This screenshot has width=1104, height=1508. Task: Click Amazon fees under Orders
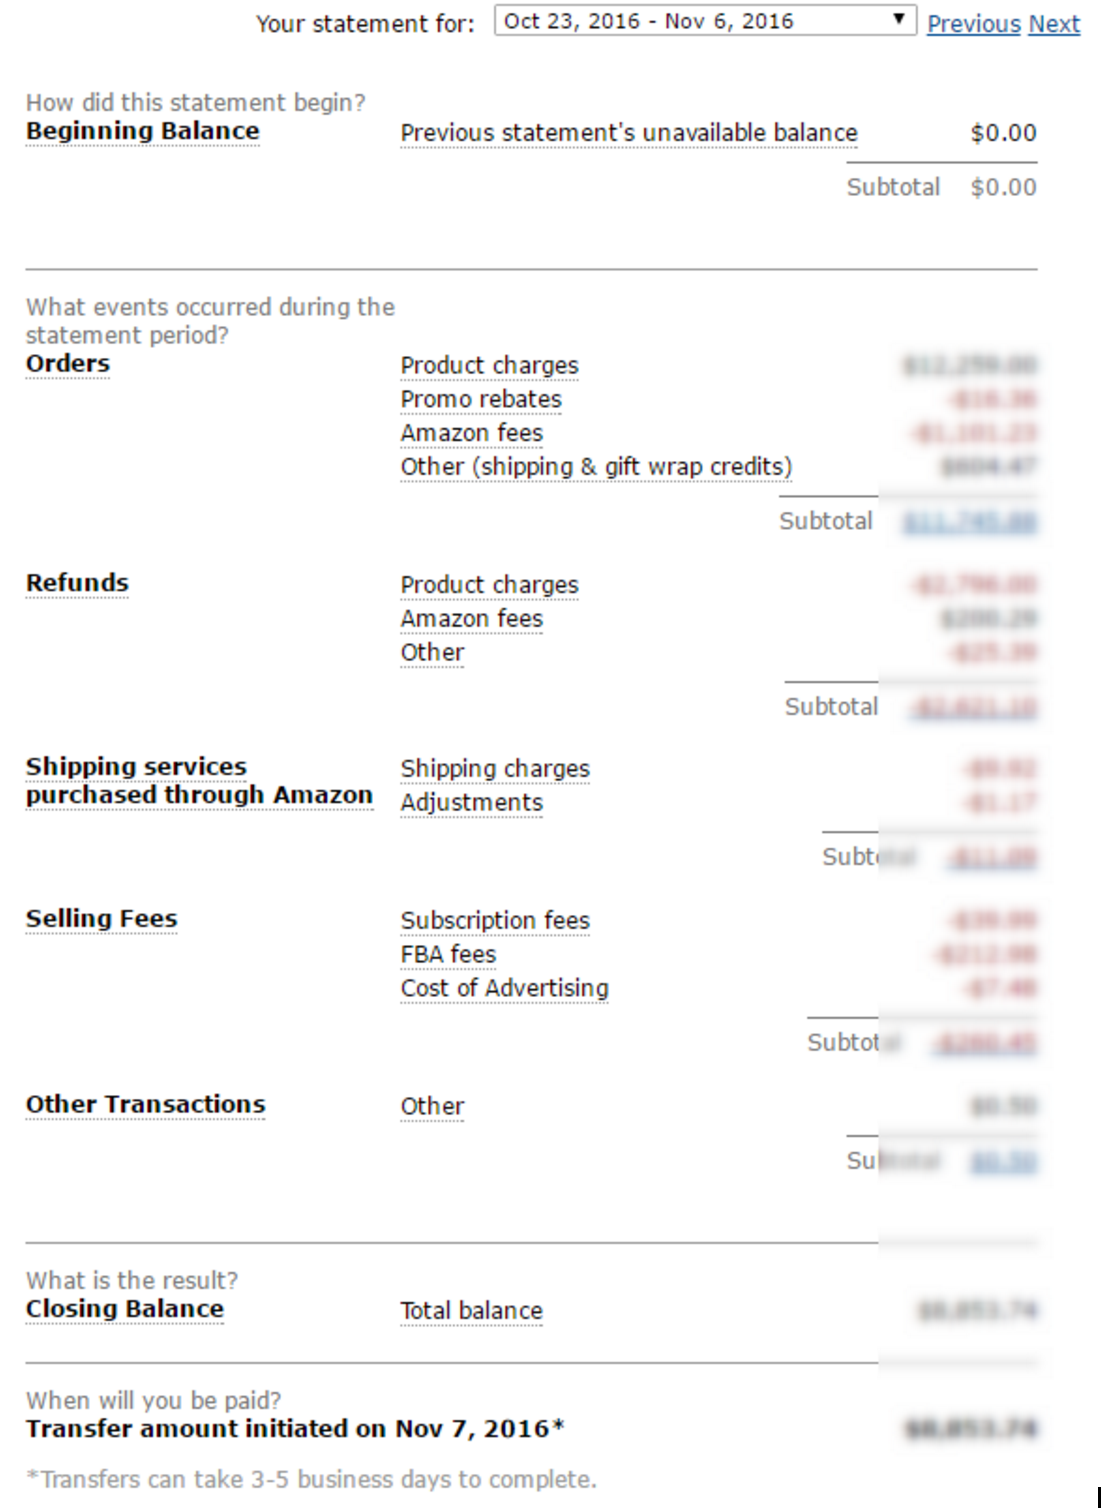(472, 433)
